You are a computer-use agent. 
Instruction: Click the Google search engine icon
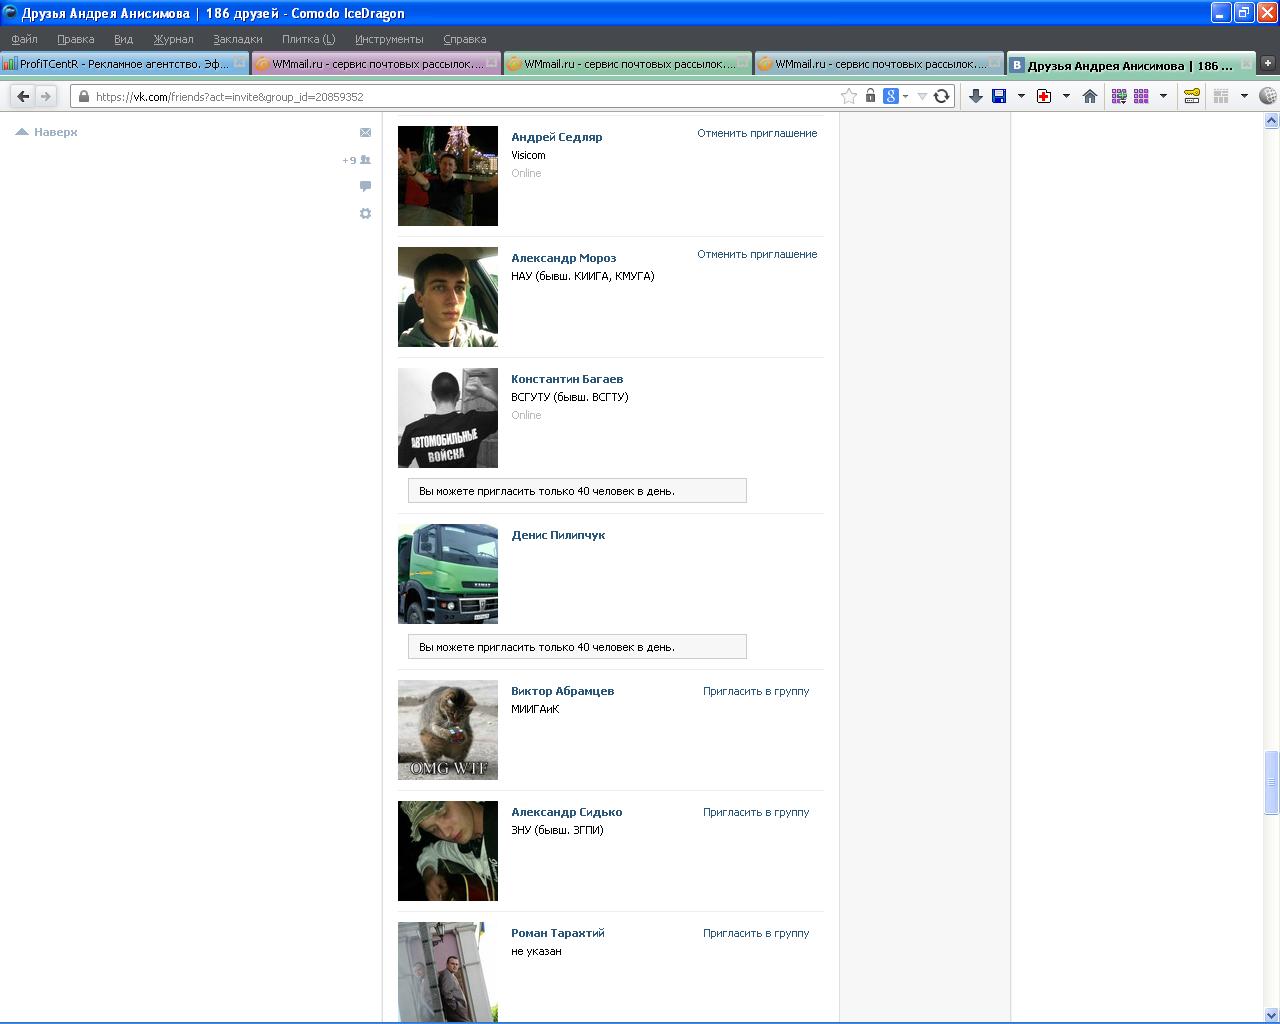tap(891, 96)
